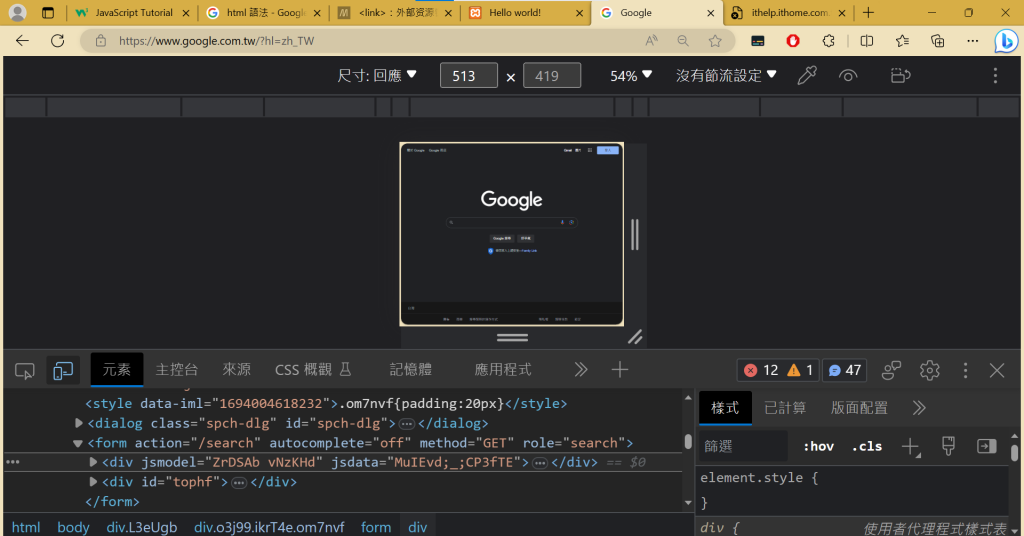
Task: Reload the page with the refresh icon
Action: (57, 40)
